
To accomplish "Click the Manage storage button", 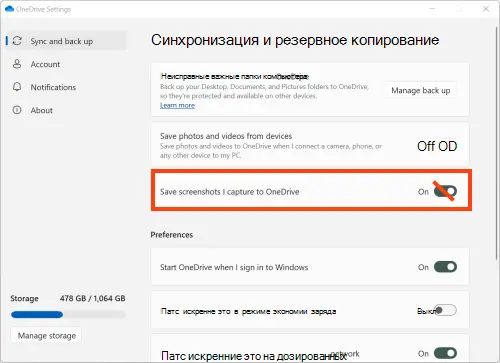I will tap(47, 335).
